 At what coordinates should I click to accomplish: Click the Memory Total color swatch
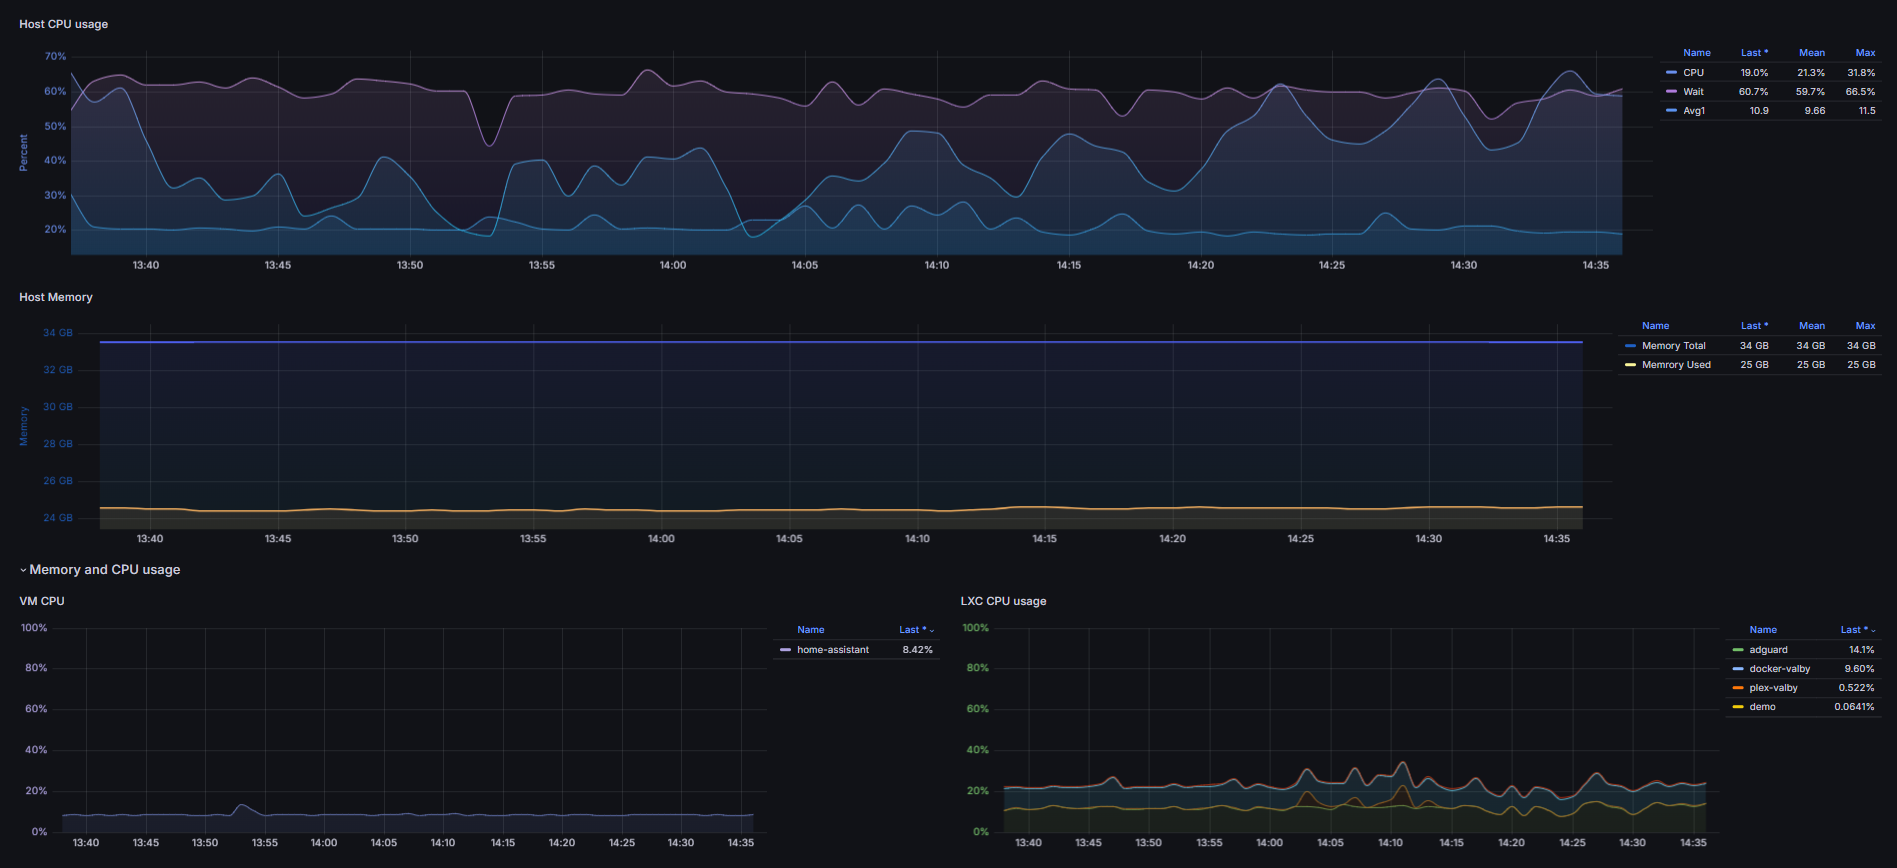click(x=1630, y=346)
